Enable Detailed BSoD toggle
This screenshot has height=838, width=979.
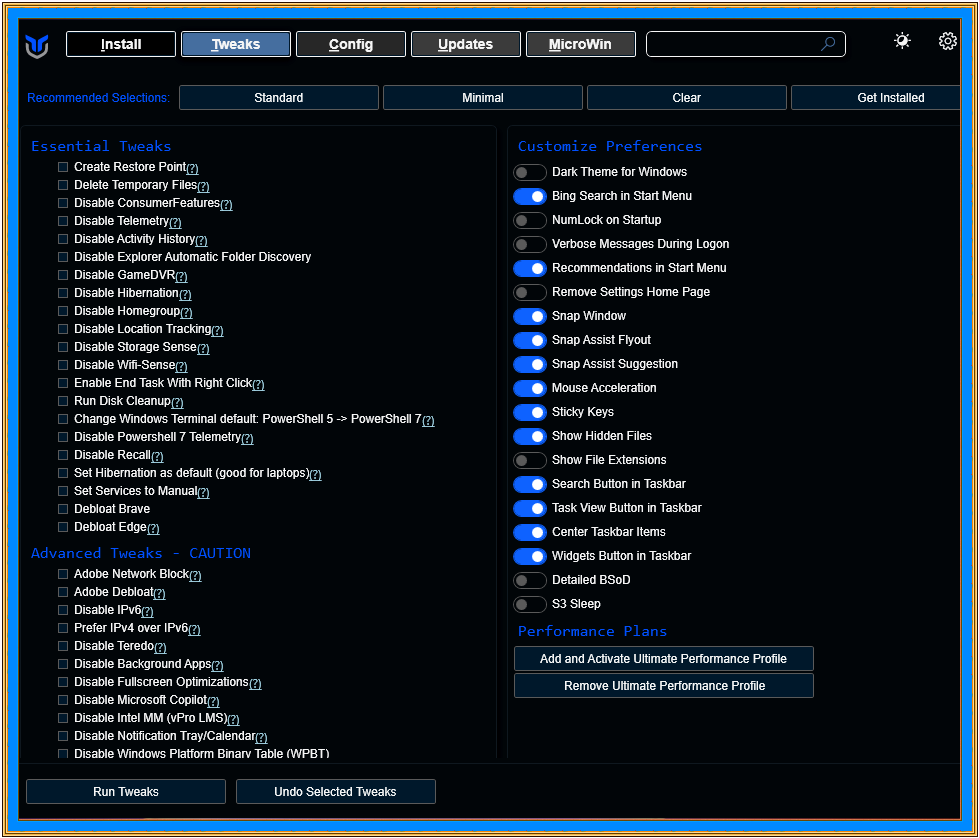click(x=529, y=580)
